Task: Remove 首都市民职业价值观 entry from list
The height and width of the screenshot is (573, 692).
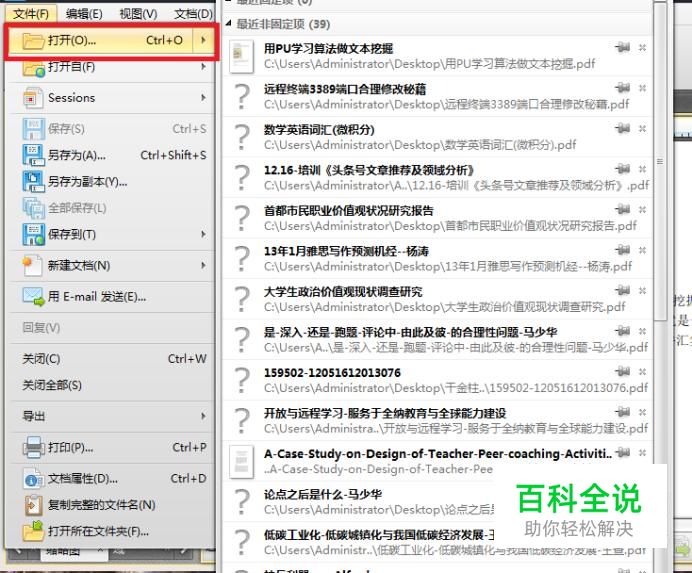Action: click(x=643, y=209)
